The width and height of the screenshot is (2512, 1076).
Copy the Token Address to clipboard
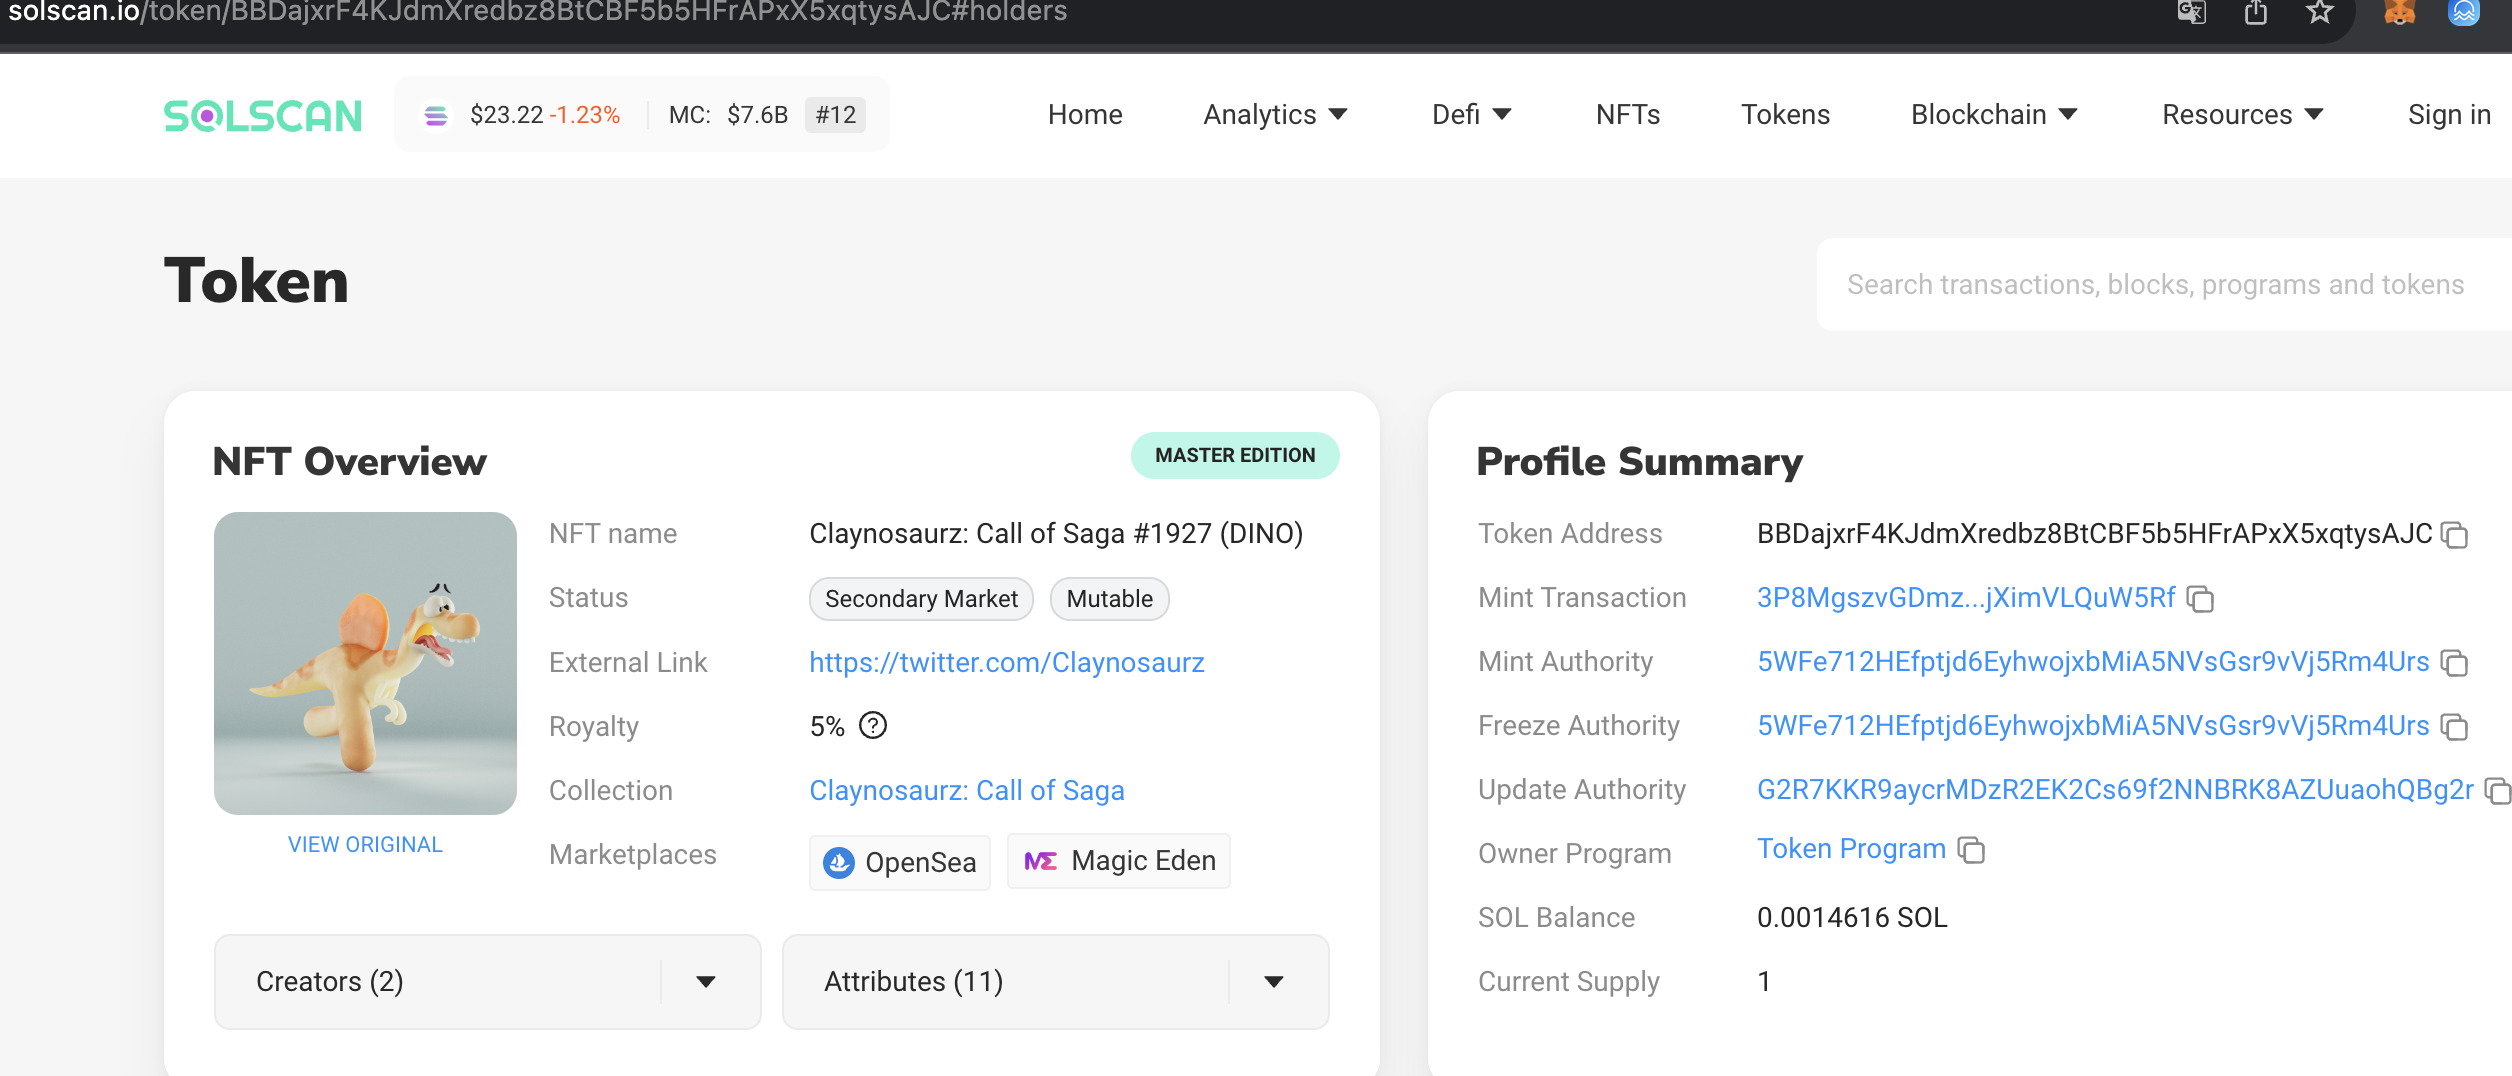pos(2454,535)
